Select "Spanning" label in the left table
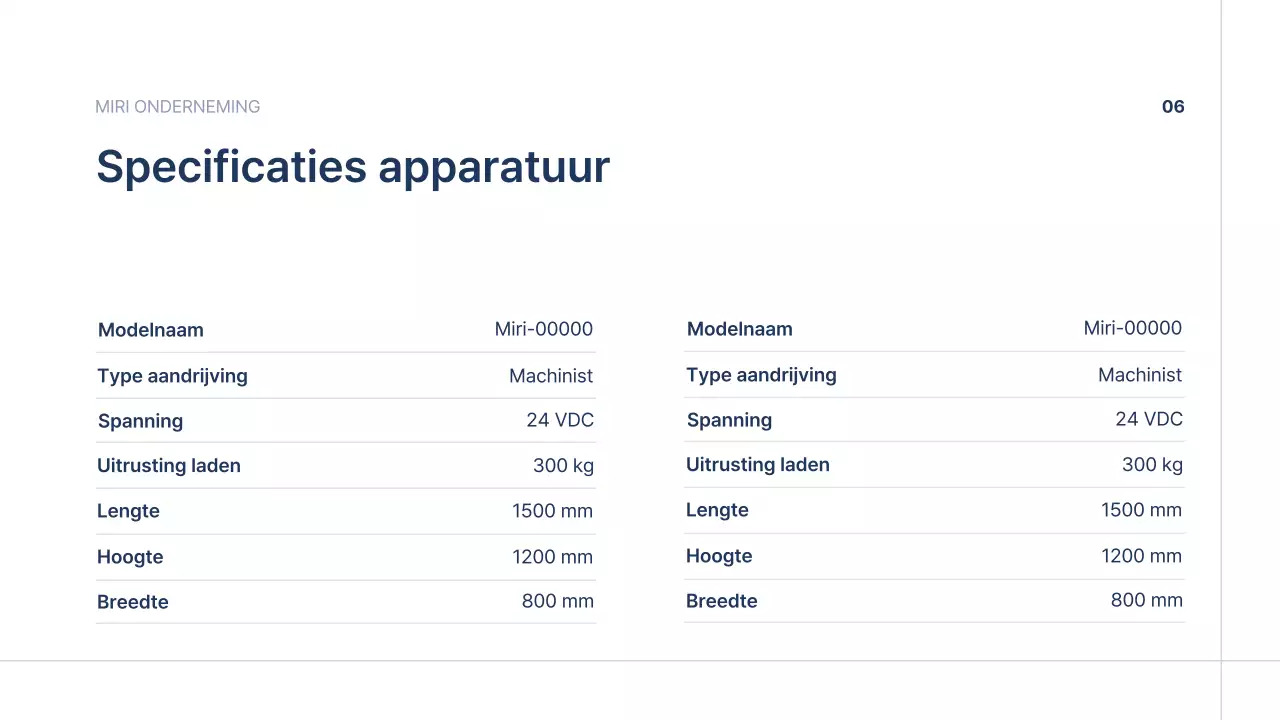This screenshot has height=720, width=1280. click(x=140, y=421)
